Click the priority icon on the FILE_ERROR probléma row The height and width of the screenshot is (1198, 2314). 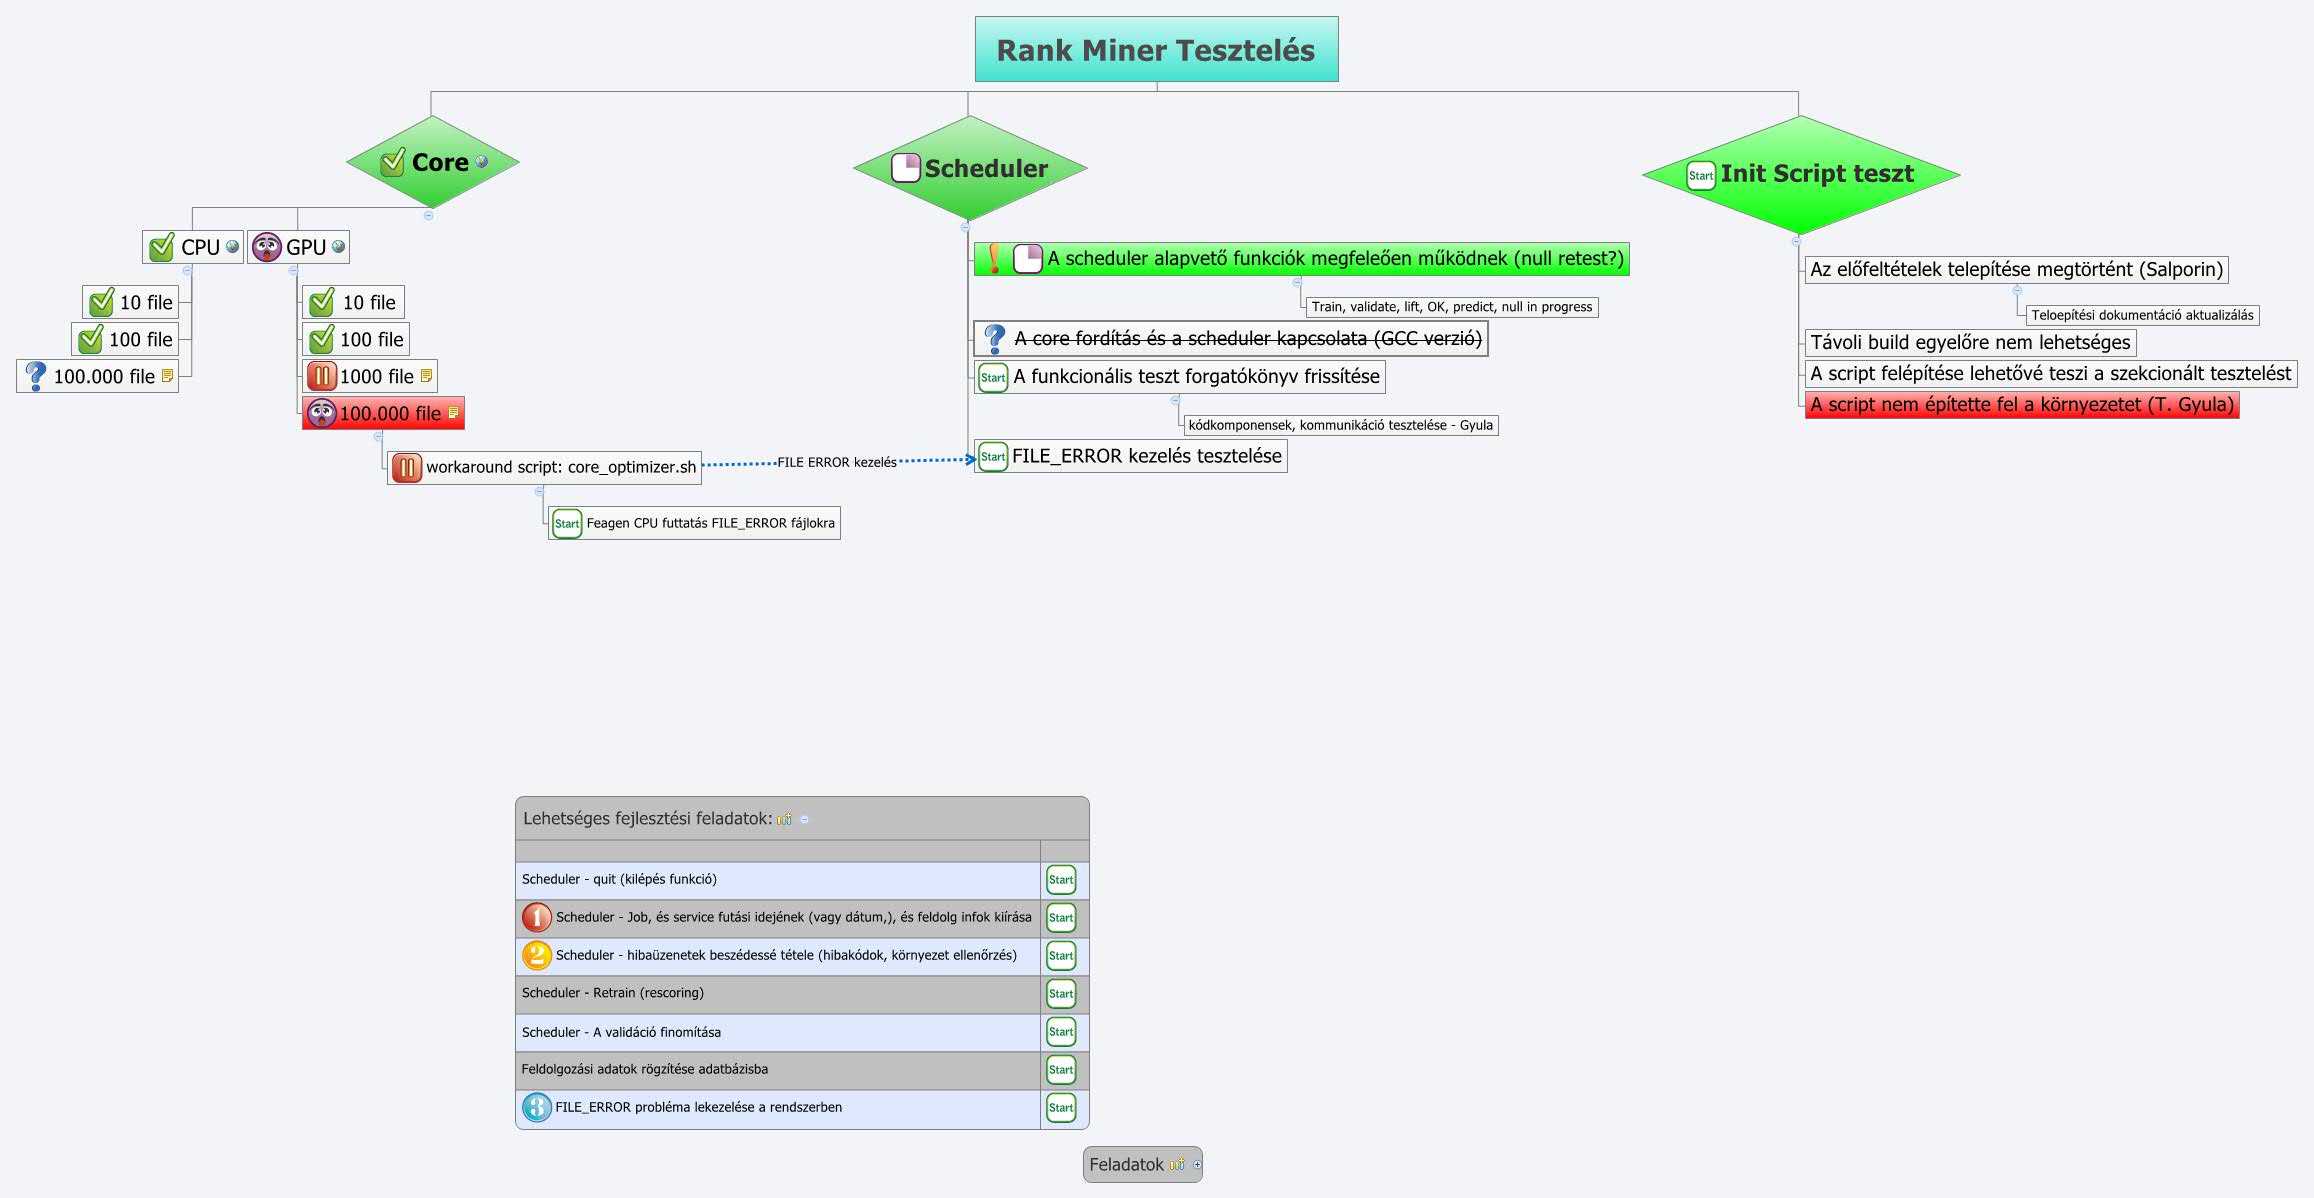(536, 1107)
